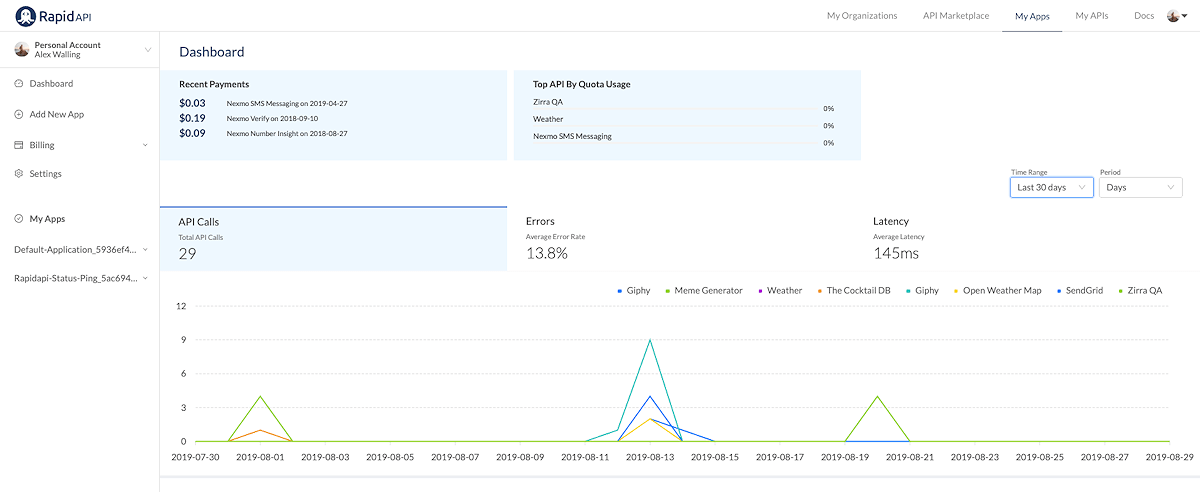Switch to the My APIs tab
1200x492 pixels.
(x=1091, y=16)
